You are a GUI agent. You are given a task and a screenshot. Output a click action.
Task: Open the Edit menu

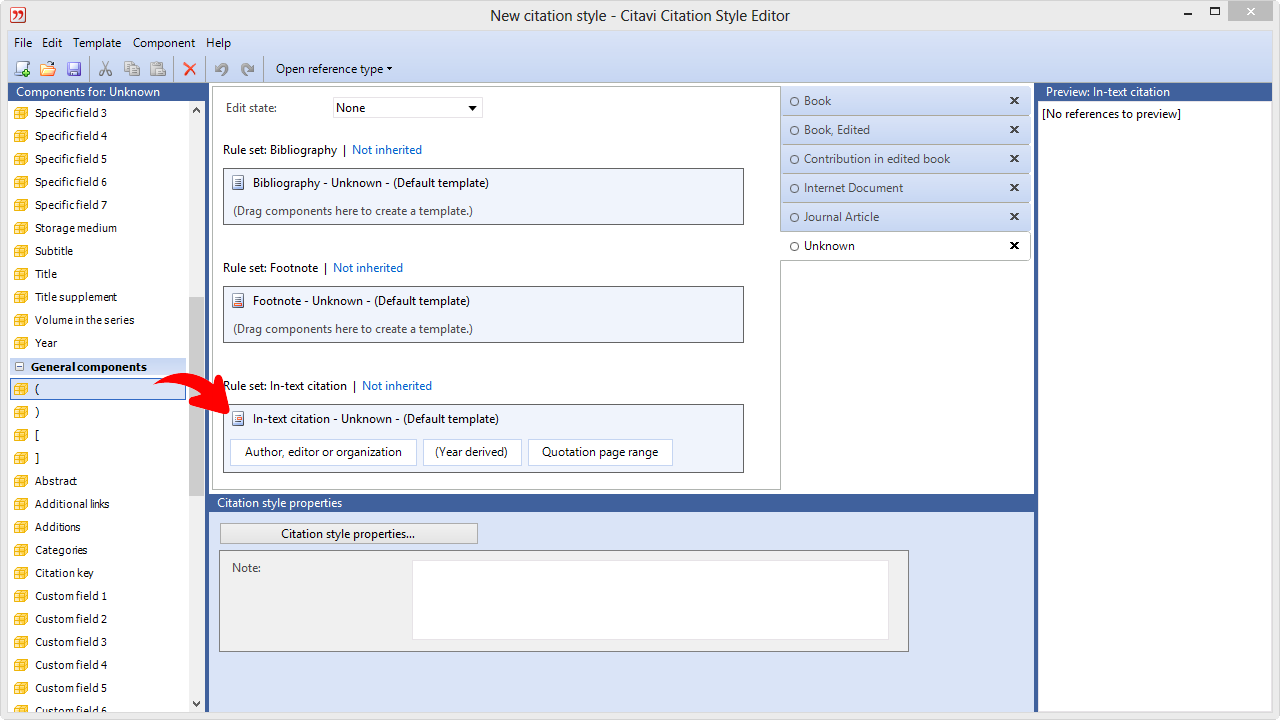click(x=52, y=43)
